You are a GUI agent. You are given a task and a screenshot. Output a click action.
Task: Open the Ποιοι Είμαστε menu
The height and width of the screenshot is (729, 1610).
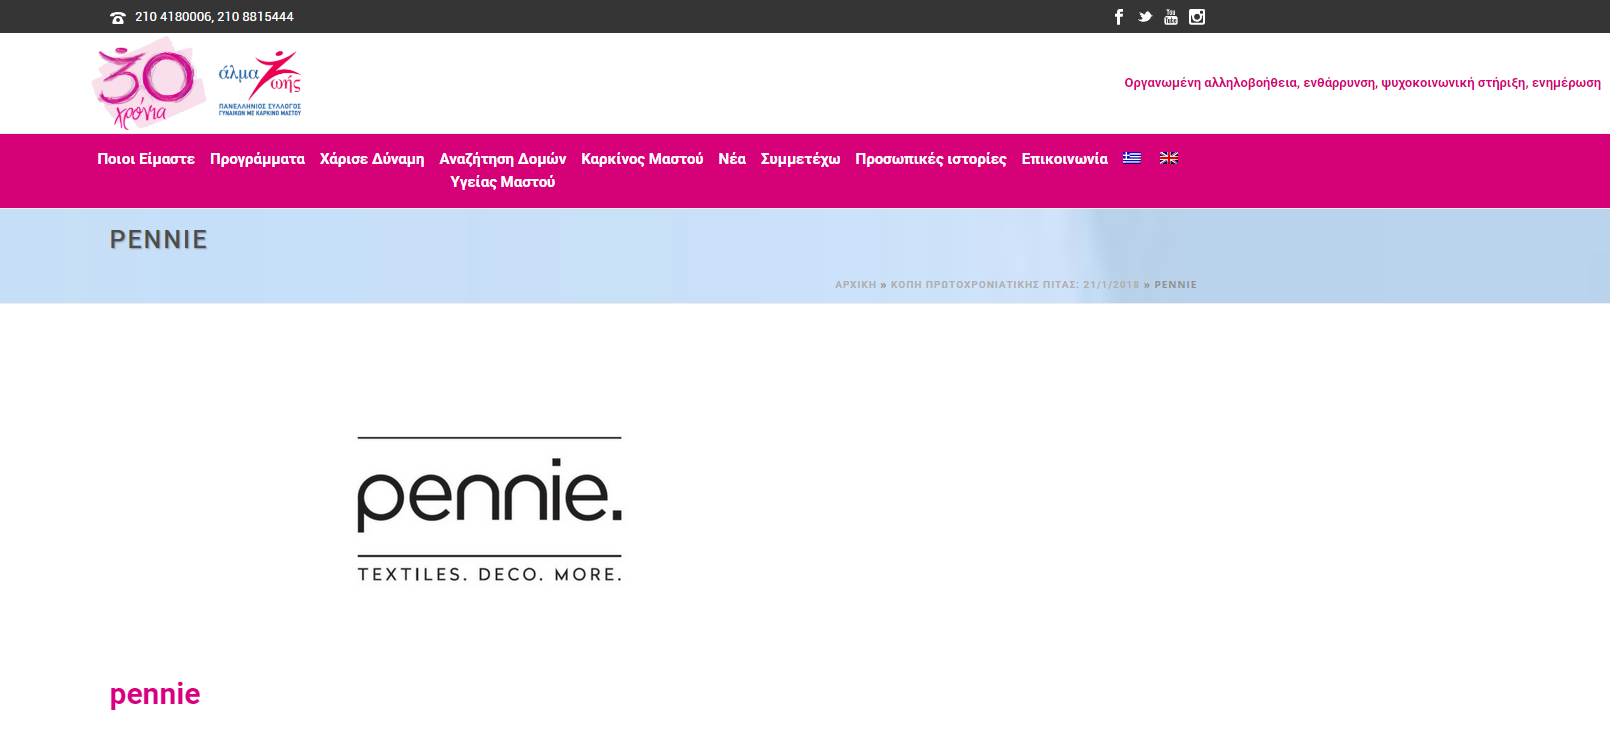coord(146,159)
